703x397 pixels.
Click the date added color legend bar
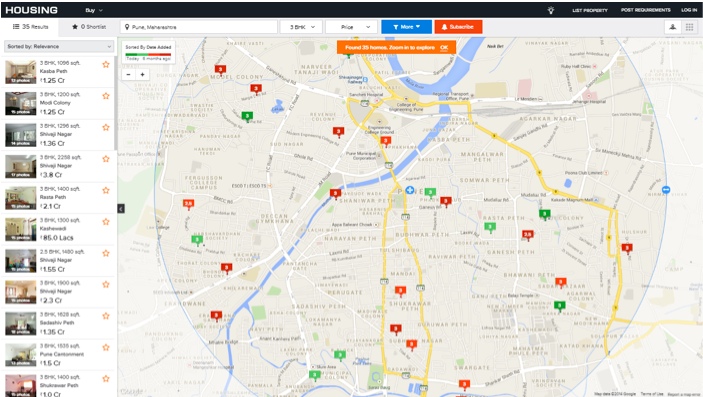click(148, 55)
